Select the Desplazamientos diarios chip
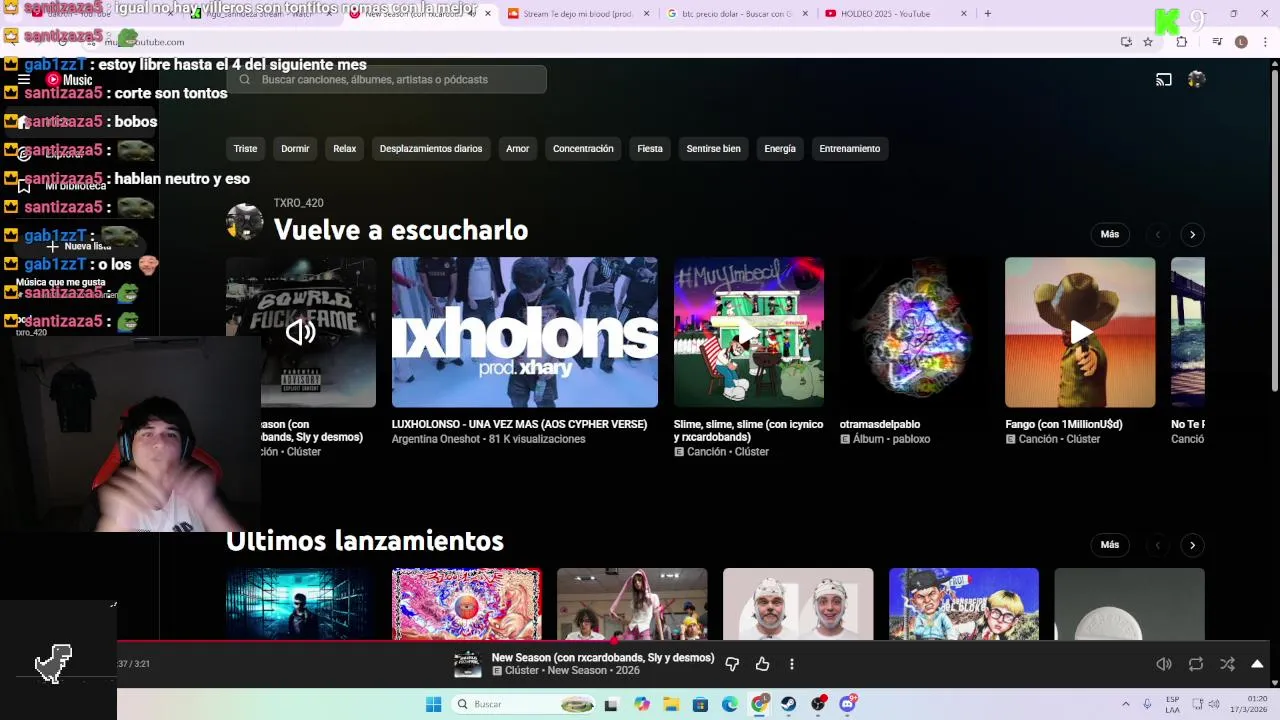 (431, 148)
